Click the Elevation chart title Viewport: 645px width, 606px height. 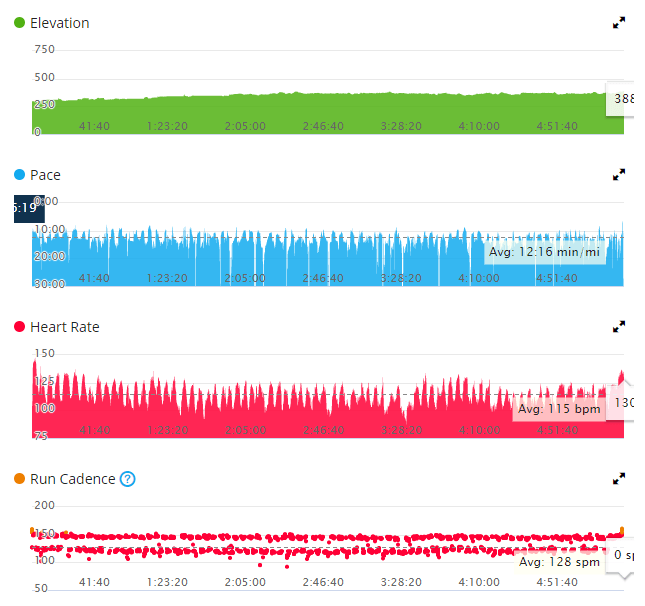(59, 23)
